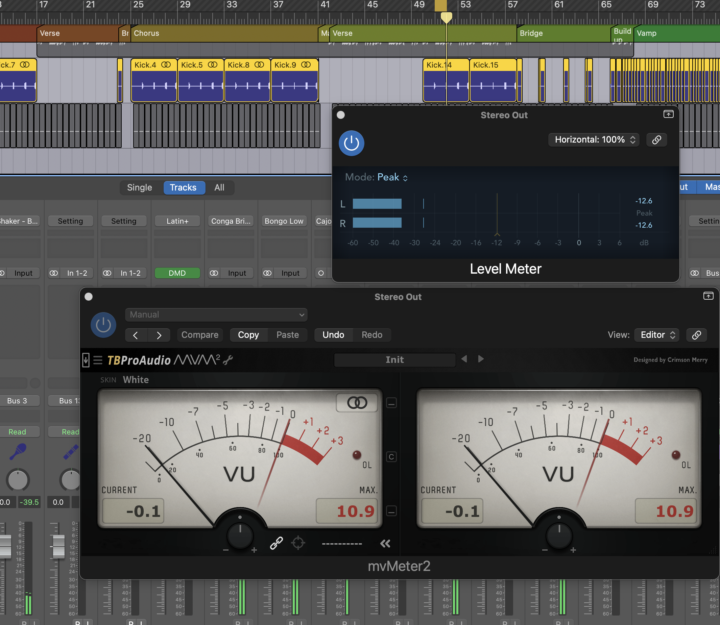Open the Conga Bri... channel setting
720x625 pixels.
[x=231, y=221]
